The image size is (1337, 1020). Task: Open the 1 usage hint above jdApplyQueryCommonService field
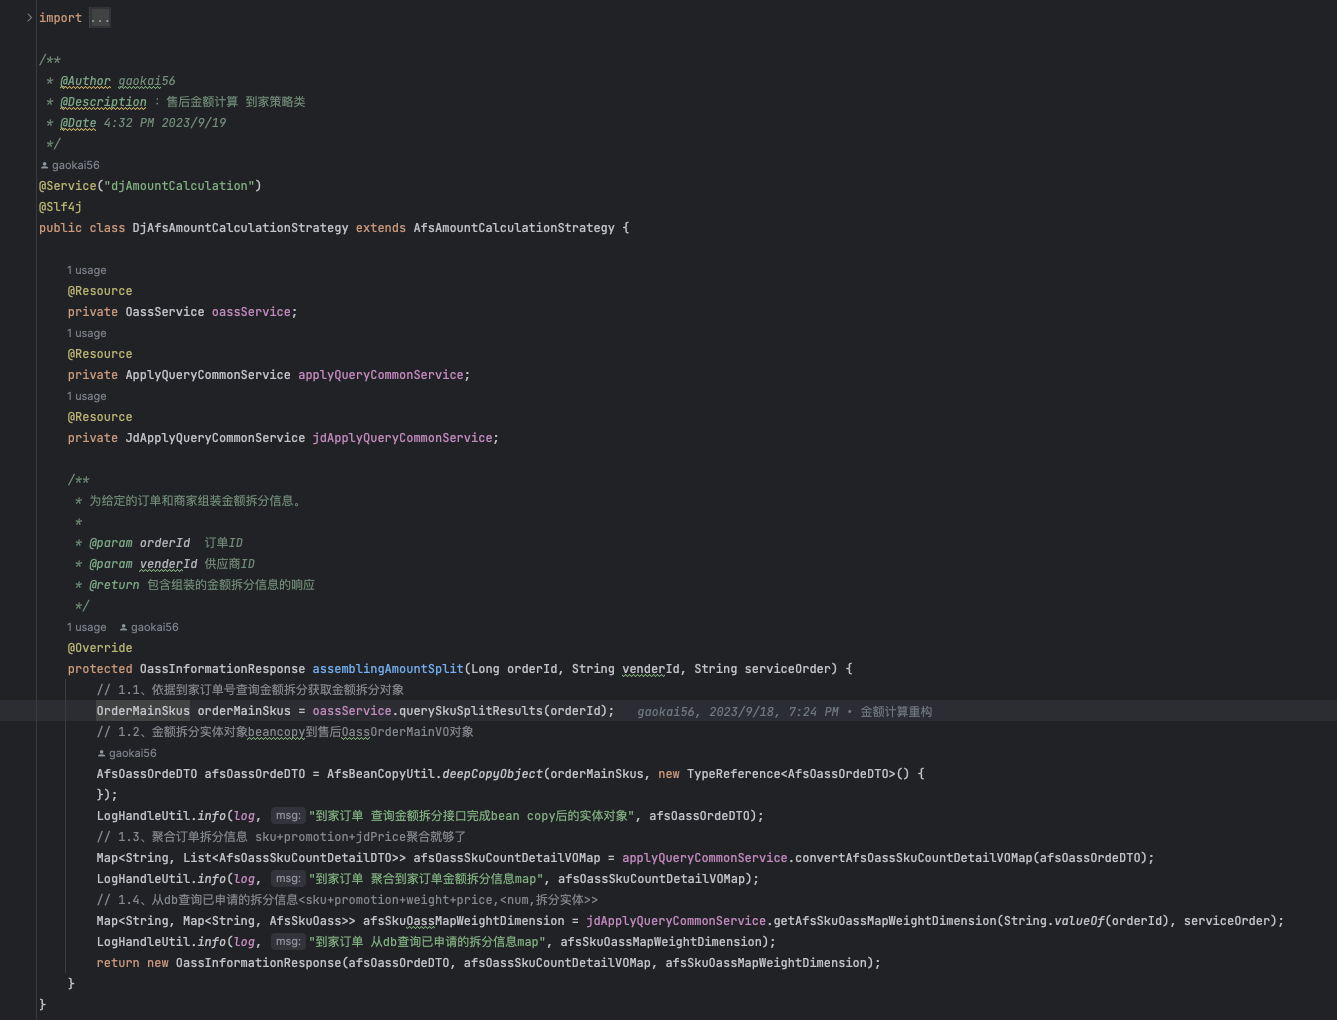point(87,396)
